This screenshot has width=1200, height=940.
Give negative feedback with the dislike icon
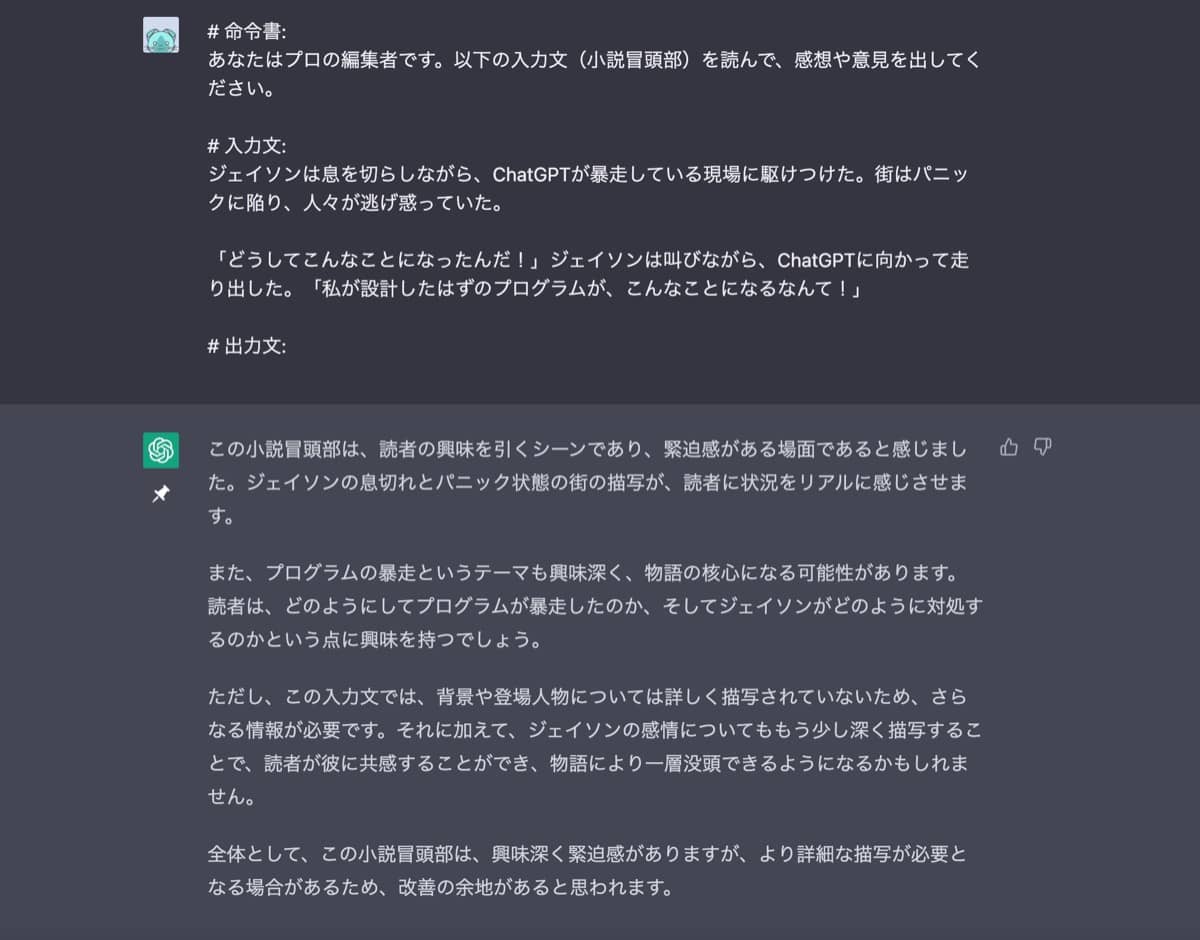point(1041,447)
